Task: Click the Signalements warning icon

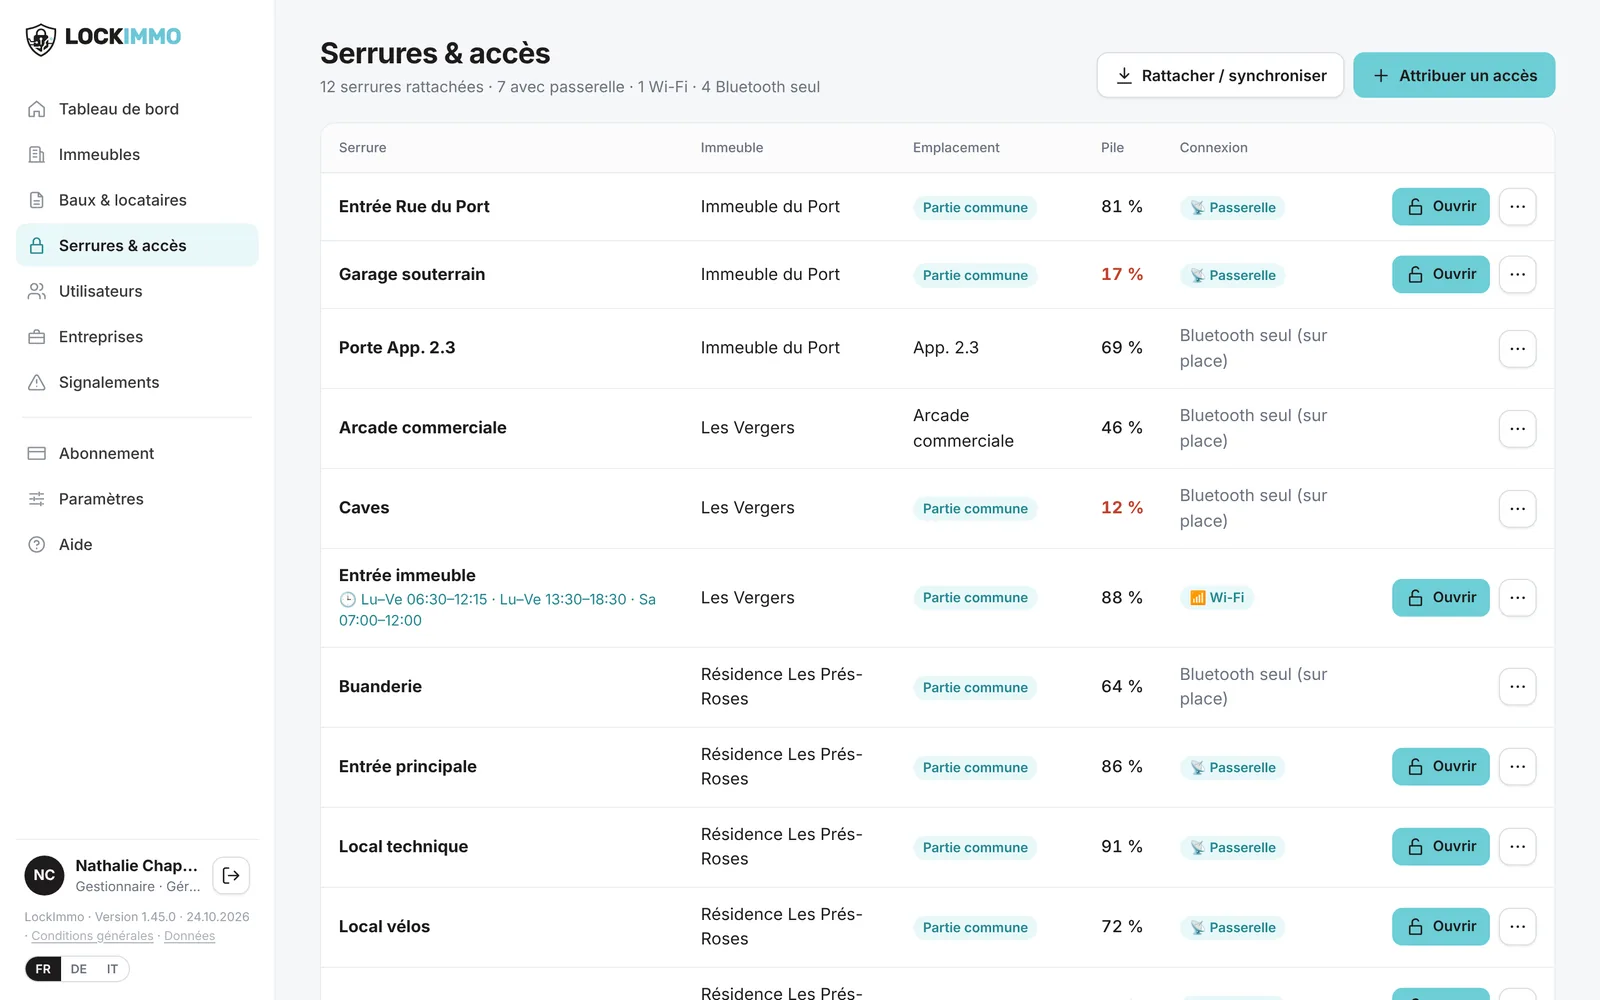Action: 37,382
